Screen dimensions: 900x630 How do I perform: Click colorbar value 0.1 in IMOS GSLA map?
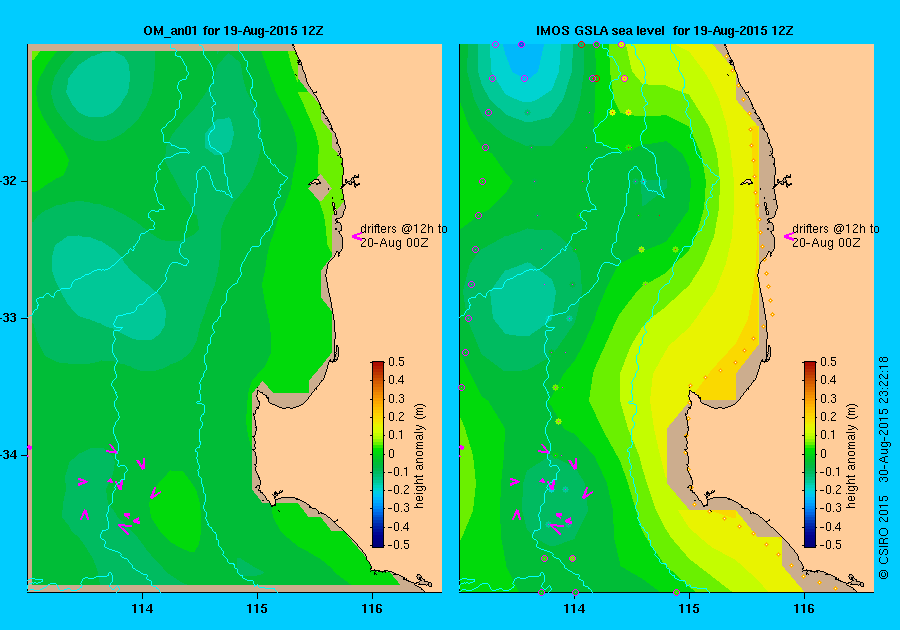click(828, 435)
